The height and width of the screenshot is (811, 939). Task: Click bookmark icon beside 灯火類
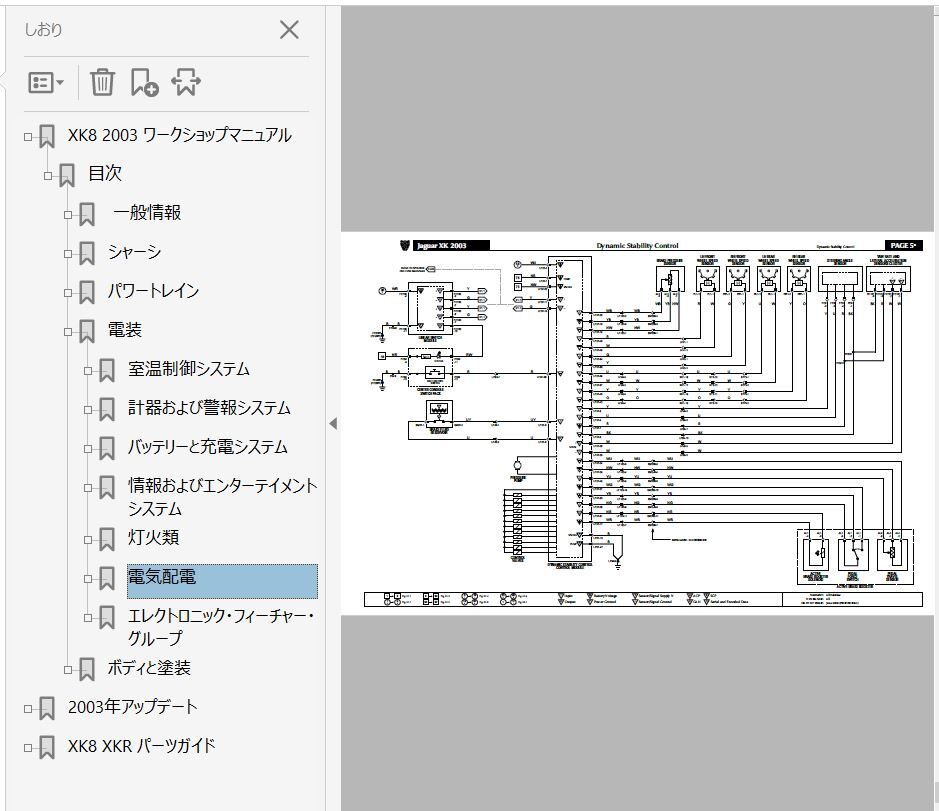coord(107,539)
